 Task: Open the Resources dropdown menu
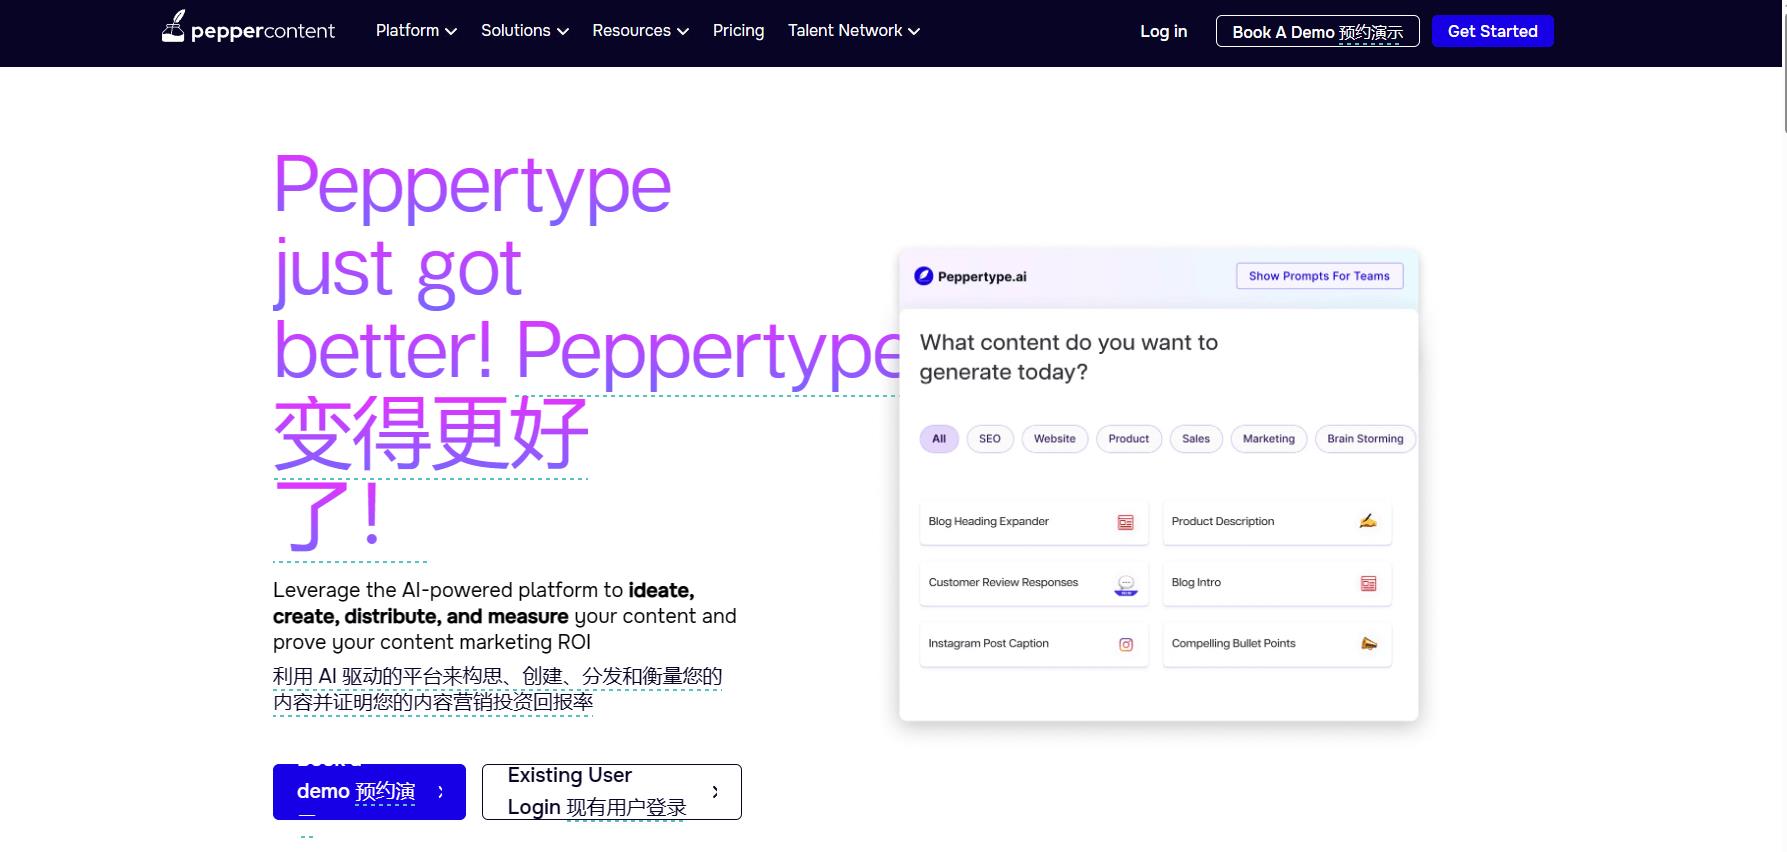640,31
